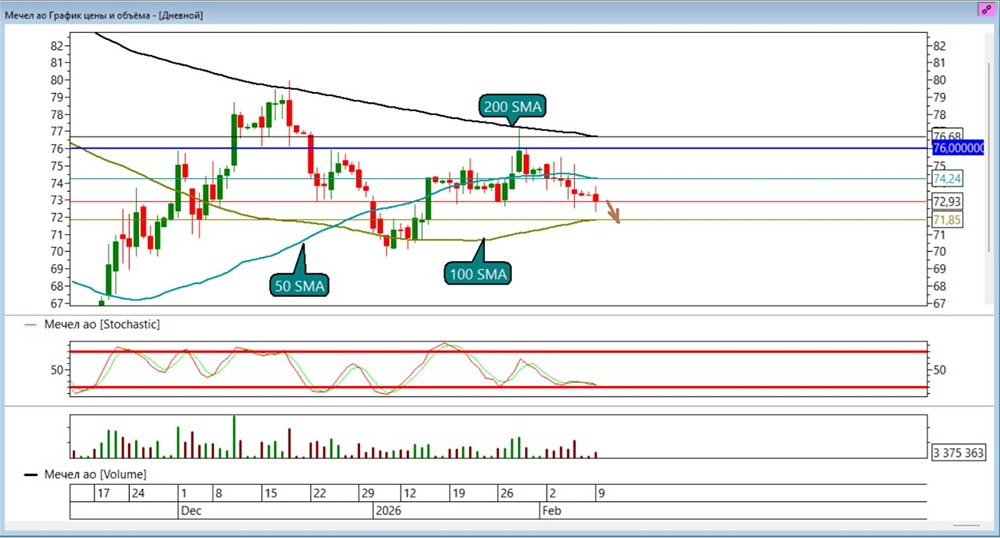Select the blue 76,000000 price level tag

click(x=958, y=148)
